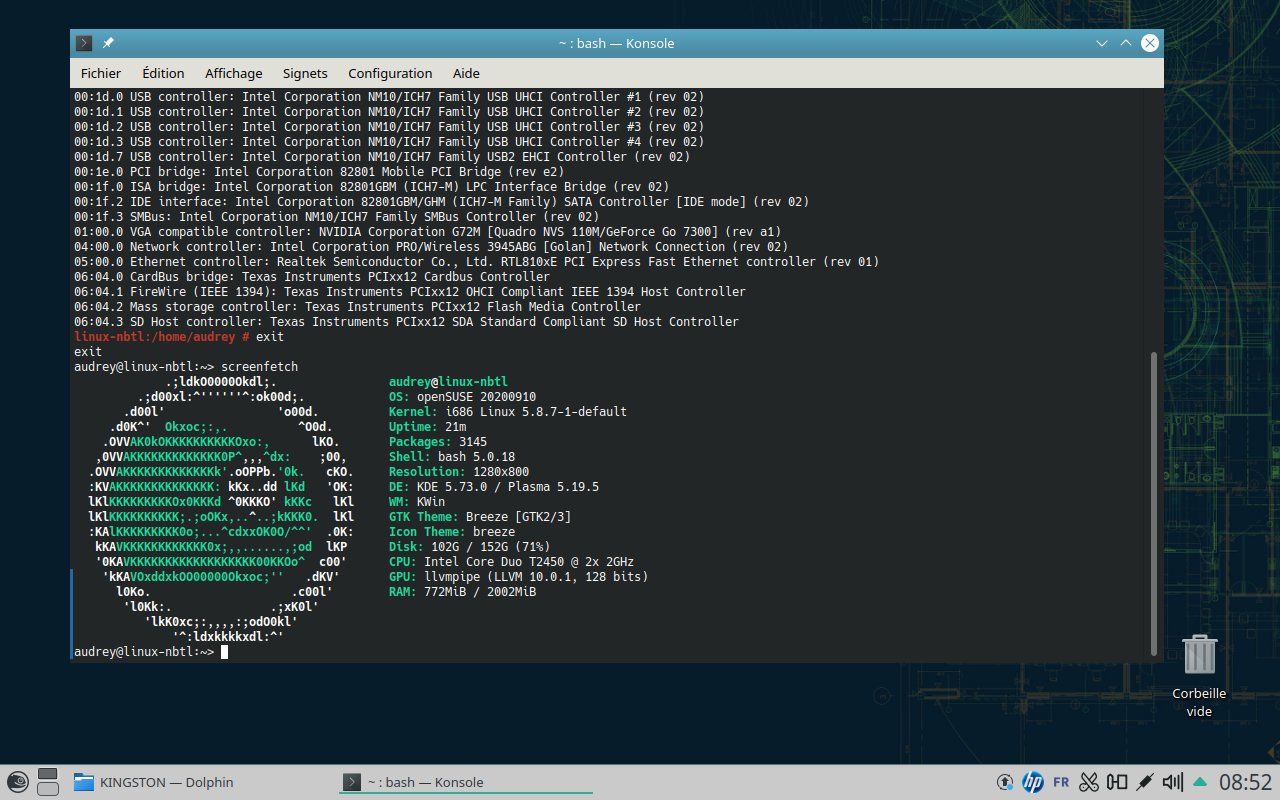
Task: Open the stylus/tablet settings tray icon
Action: (x=1143, y=782)
